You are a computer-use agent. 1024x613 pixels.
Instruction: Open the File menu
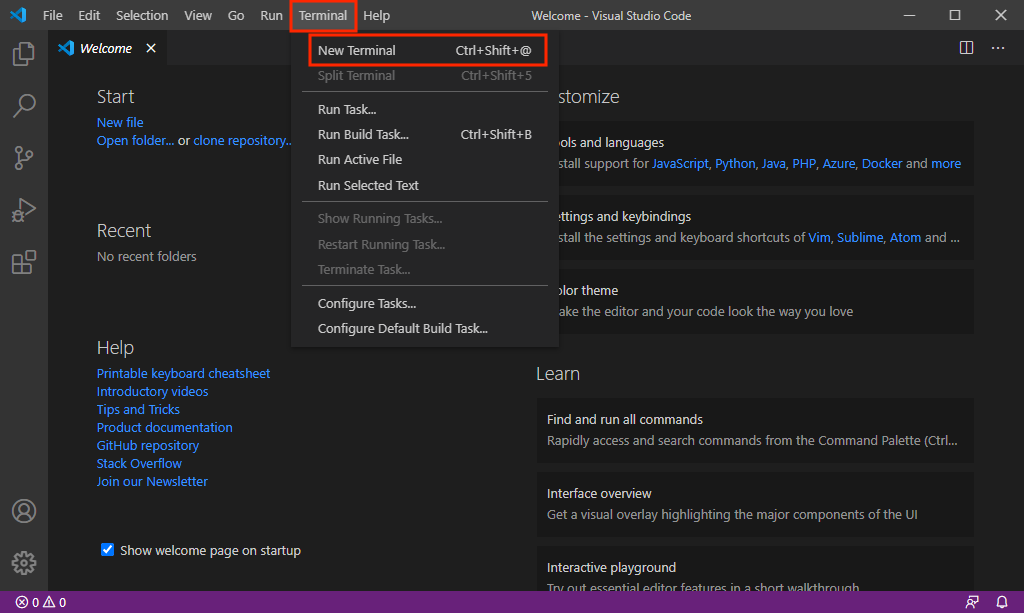coord(52,15)
